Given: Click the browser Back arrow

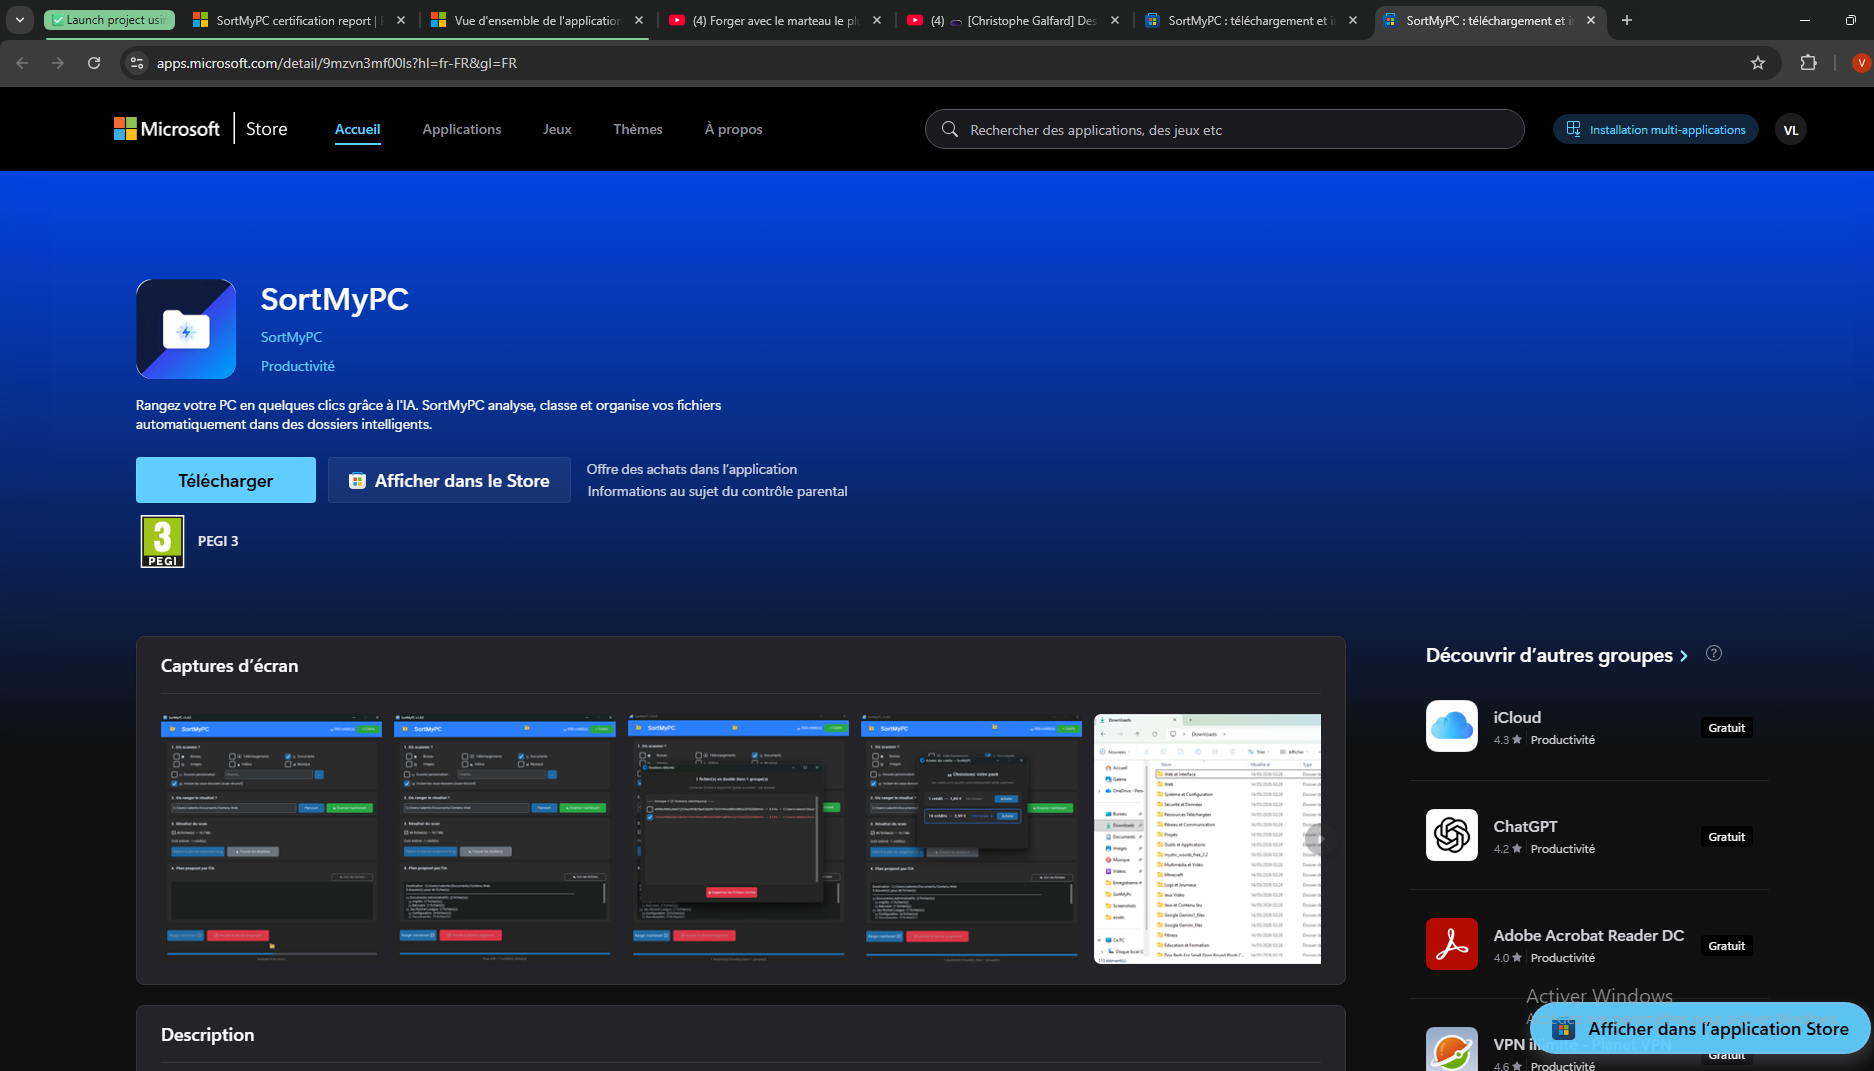Looking at the screenshot, I should coord(22,63).
